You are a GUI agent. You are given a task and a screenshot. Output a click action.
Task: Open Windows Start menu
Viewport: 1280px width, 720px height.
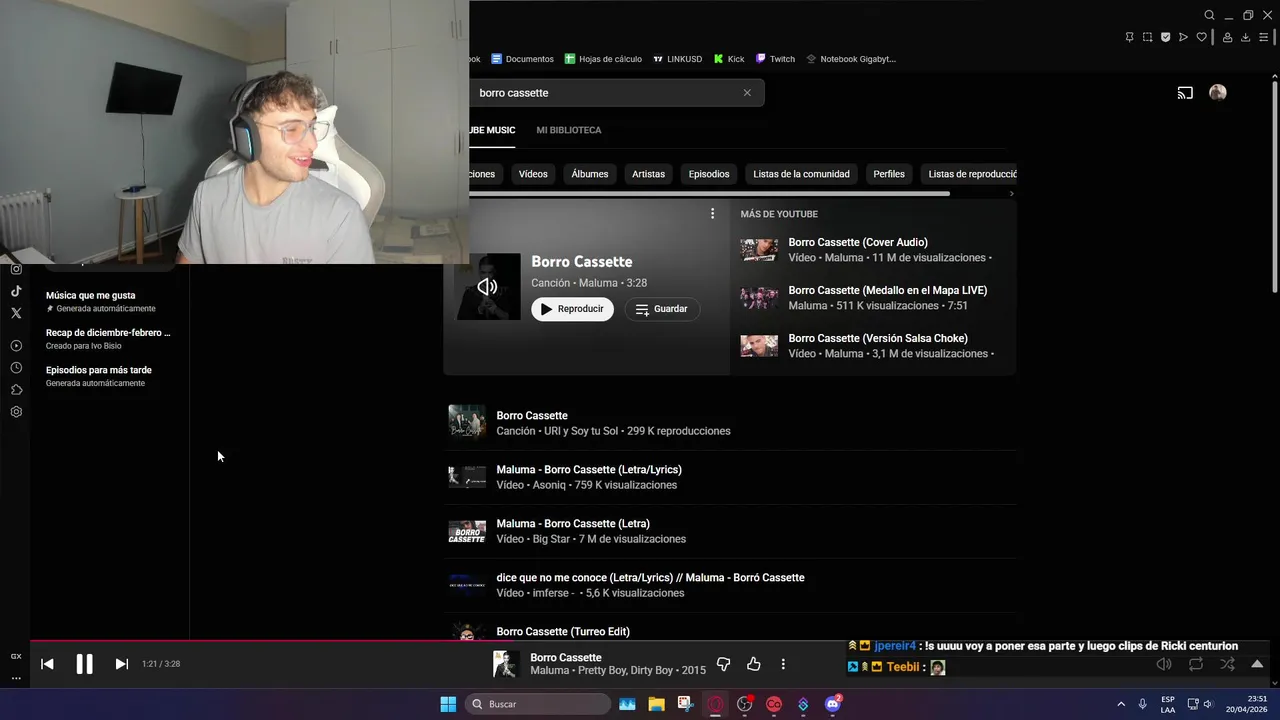pos(448,704)
